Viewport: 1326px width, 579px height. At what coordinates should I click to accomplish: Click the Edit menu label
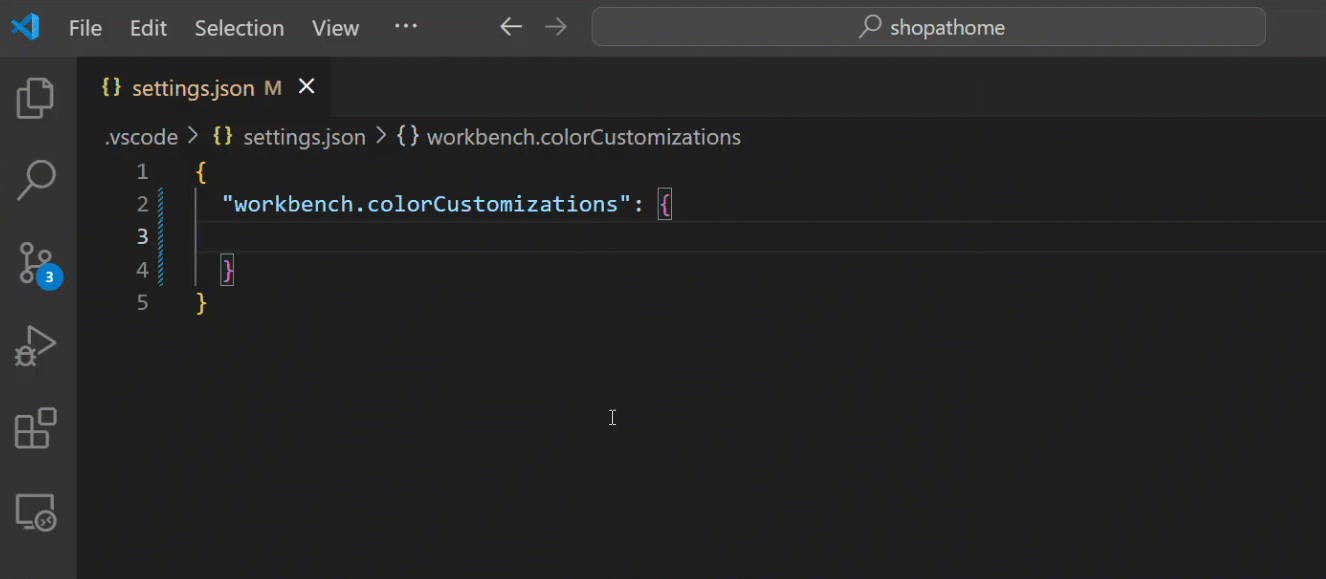point(148,27)
